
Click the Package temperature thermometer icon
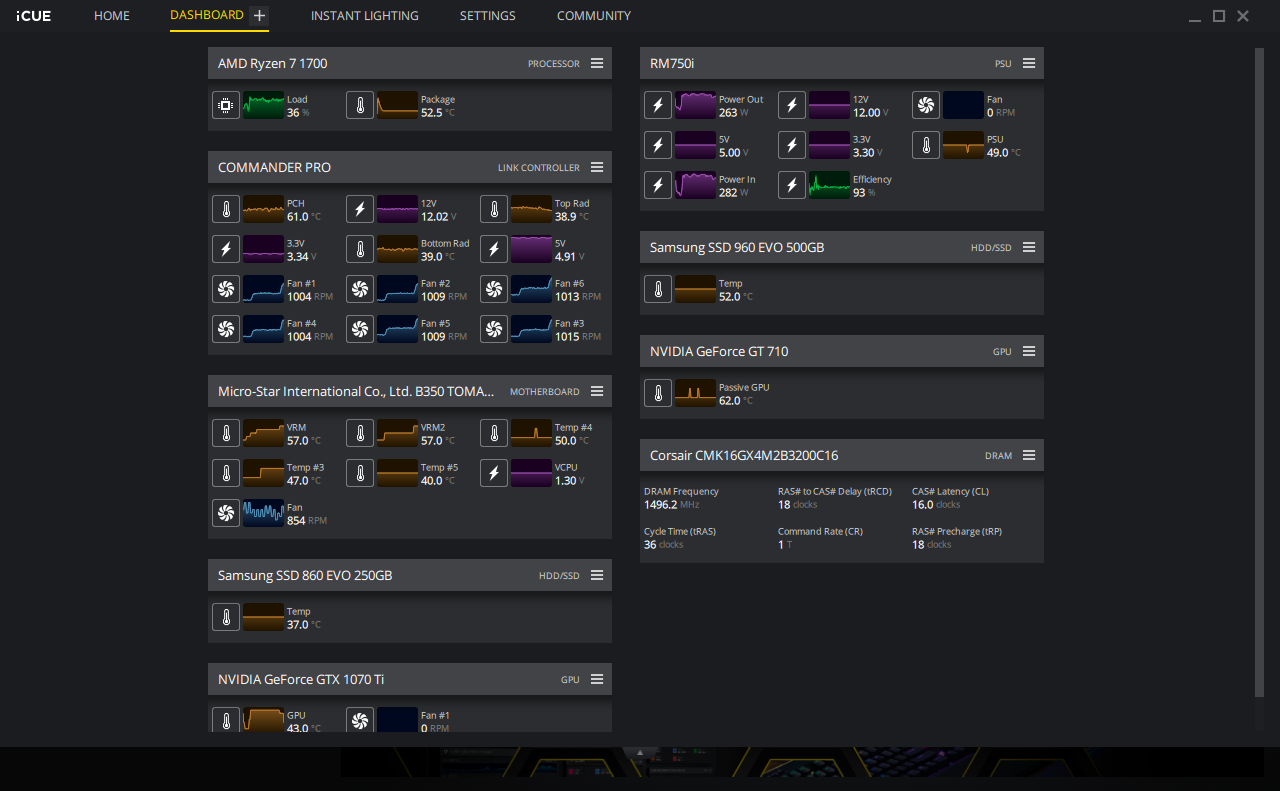coord(360,105)
